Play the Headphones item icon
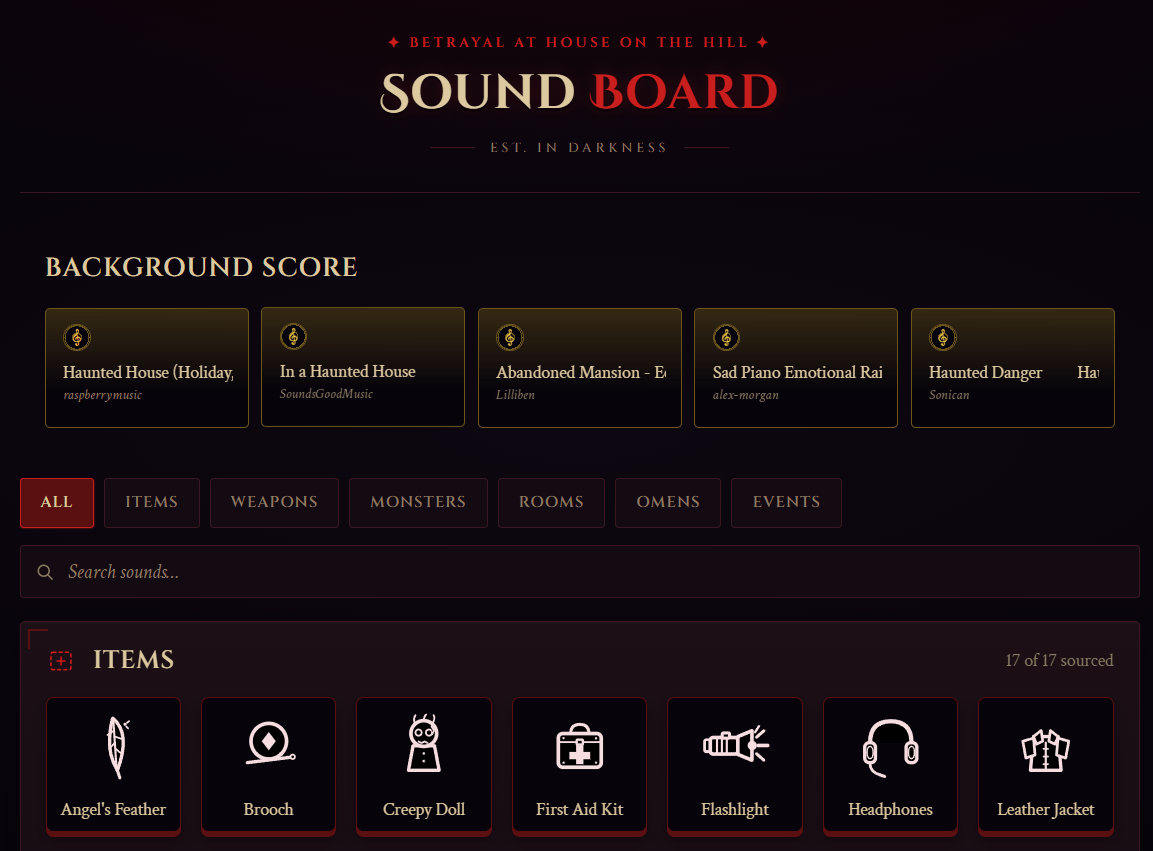This screenshot has height=851, width=1153. pyautogui.click(x=890, y=747)
